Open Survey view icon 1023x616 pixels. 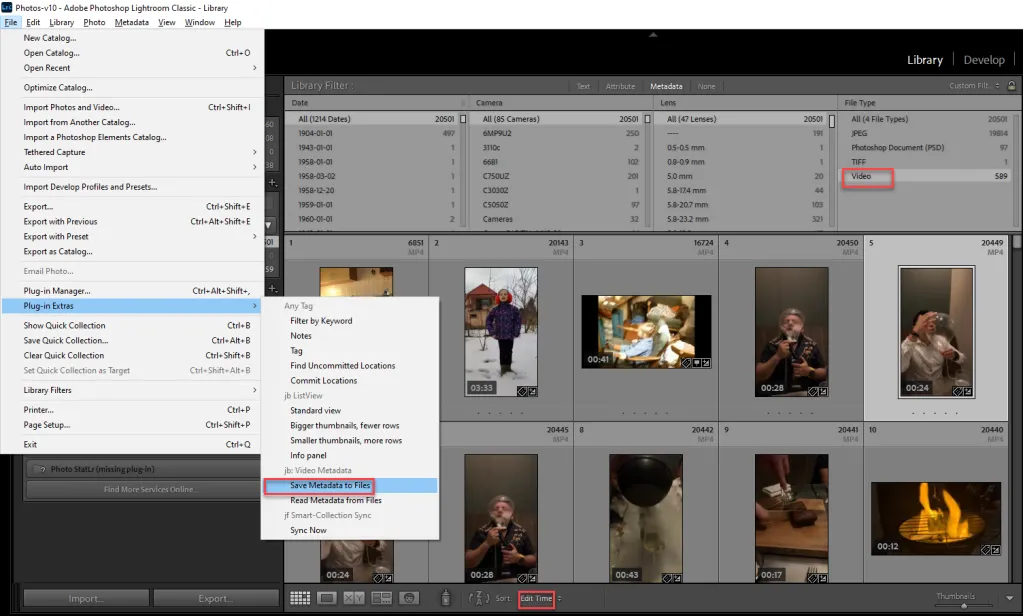click(x=380, y=598)
